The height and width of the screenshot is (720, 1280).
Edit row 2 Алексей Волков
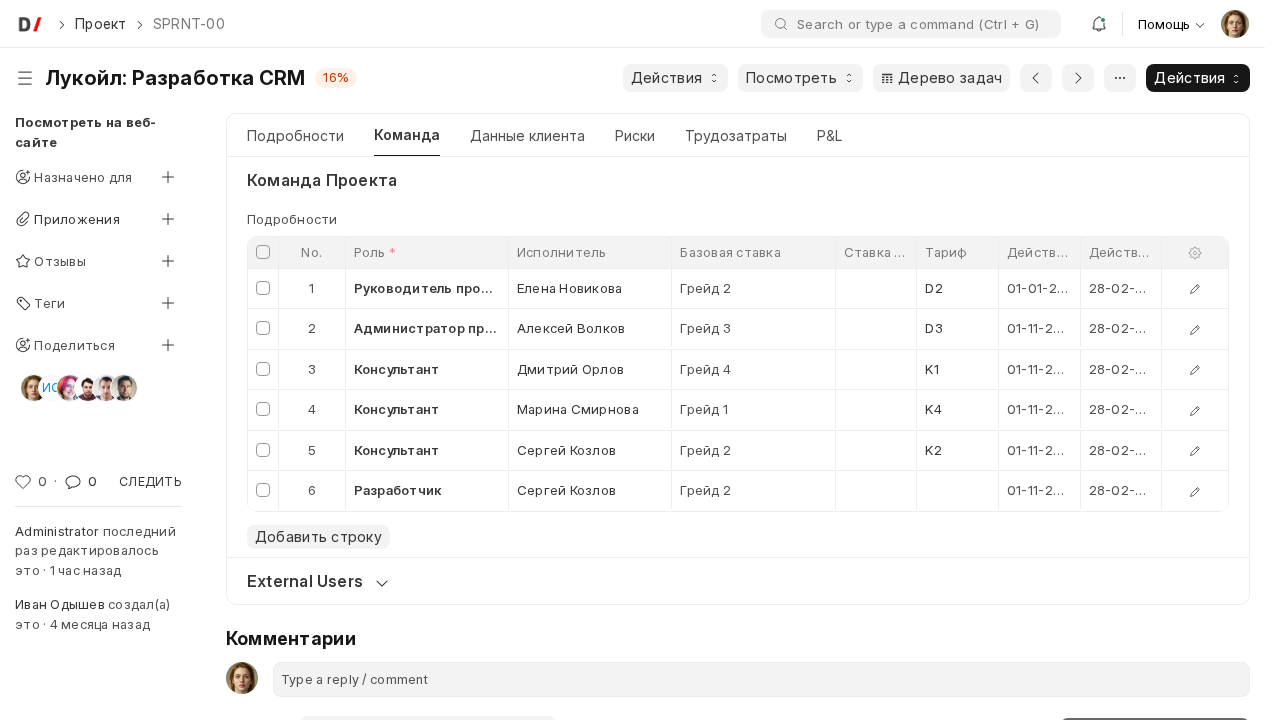click(1195, 329)
